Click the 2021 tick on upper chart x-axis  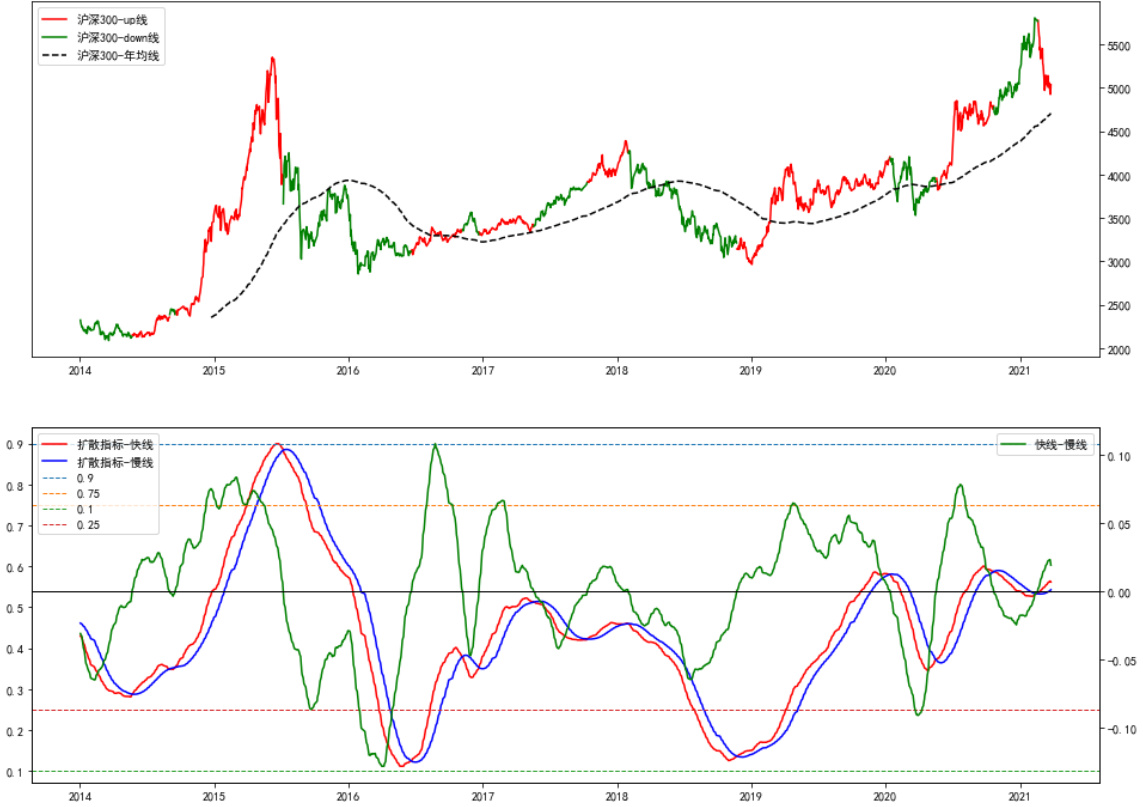coord(1020,369)
